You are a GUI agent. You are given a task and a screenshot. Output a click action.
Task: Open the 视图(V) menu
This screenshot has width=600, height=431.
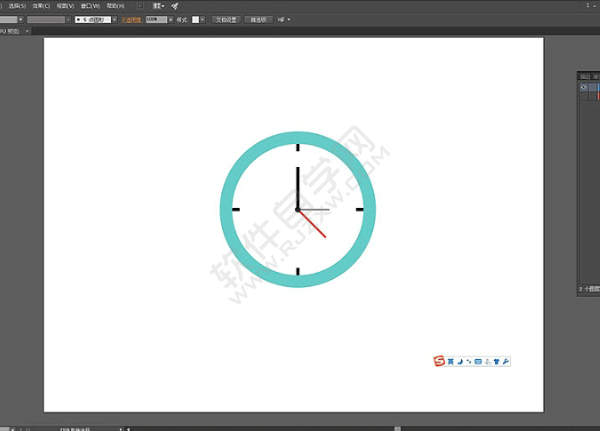click(x=65, y=6)
